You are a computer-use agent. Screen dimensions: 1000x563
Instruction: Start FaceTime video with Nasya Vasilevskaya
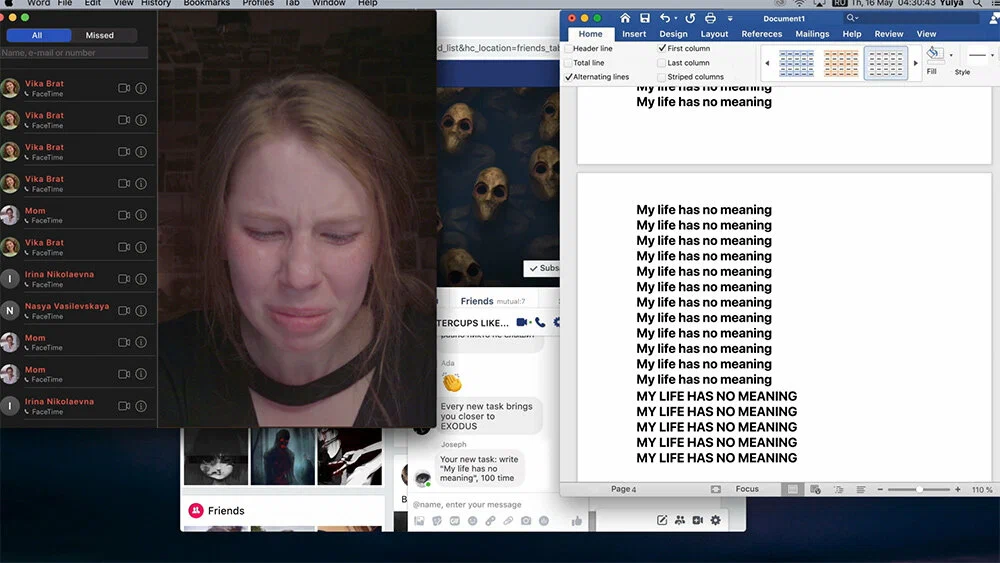pos(124,311)
